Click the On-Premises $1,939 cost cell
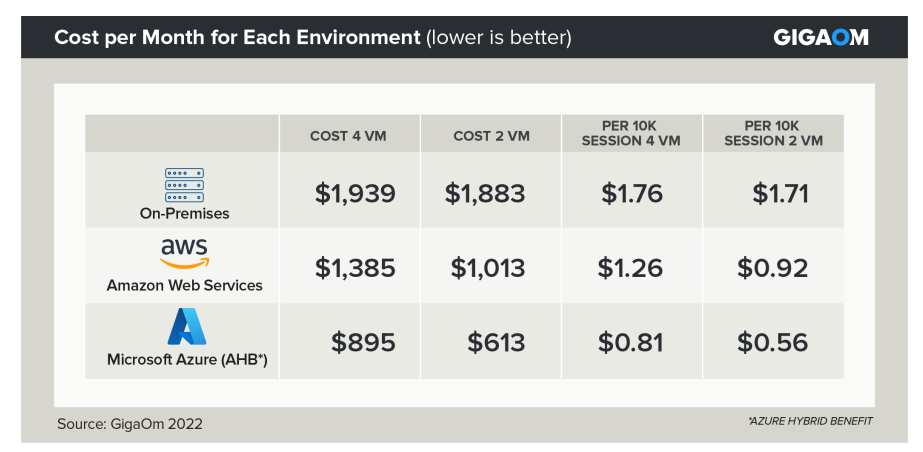This screenshot has width=923, height=452. pyautogui.click(x=355, y=194)
